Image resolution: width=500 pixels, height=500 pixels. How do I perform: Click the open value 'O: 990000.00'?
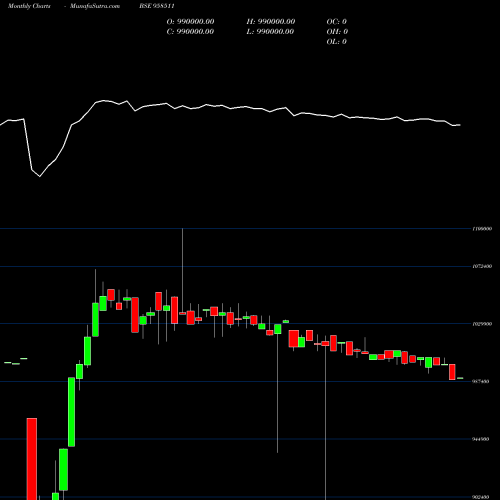pos(190,22)
